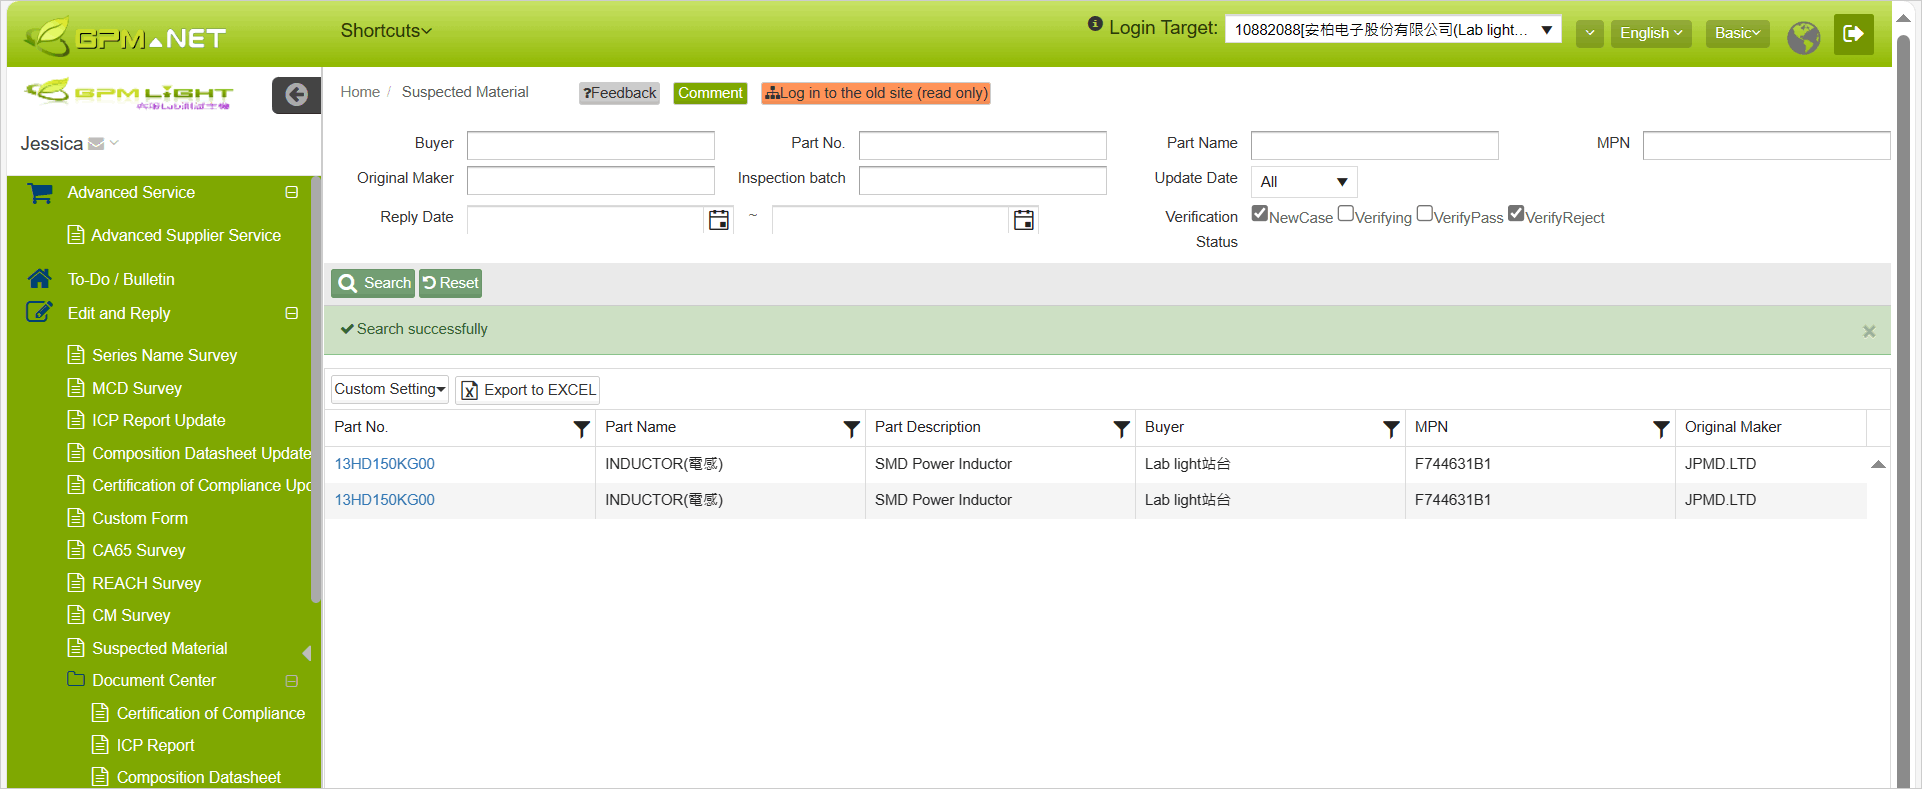Viewport: 1922px width, 789px height.
Task: Close the Search successfully message
Action: point(1869,331)
